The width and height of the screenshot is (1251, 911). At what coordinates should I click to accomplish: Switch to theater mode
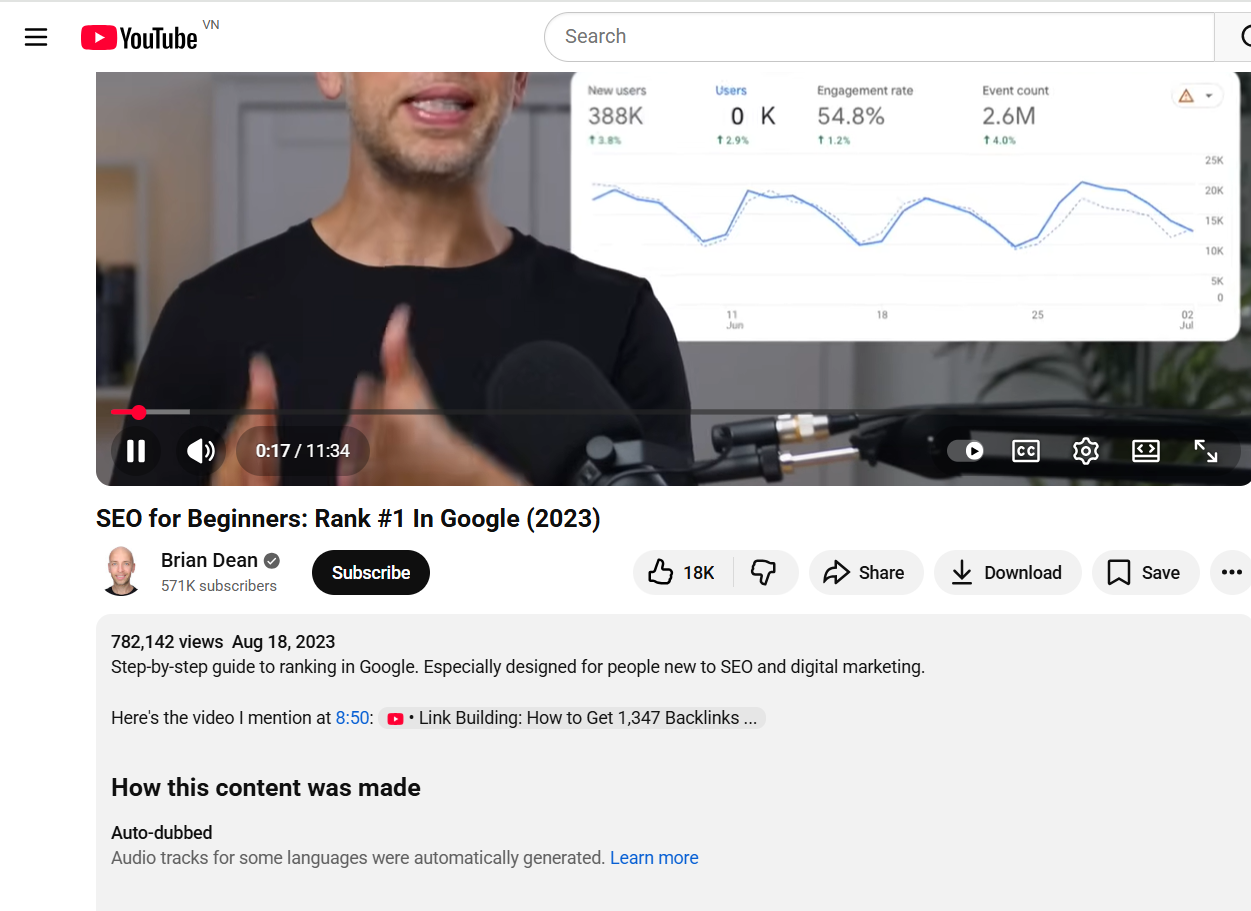(1146, 451)
